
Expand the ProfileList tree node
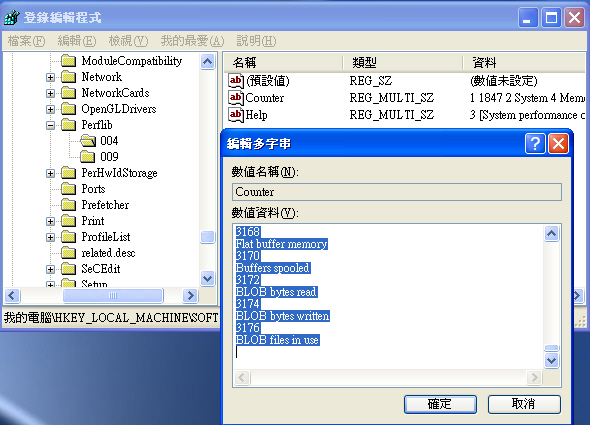50,237
